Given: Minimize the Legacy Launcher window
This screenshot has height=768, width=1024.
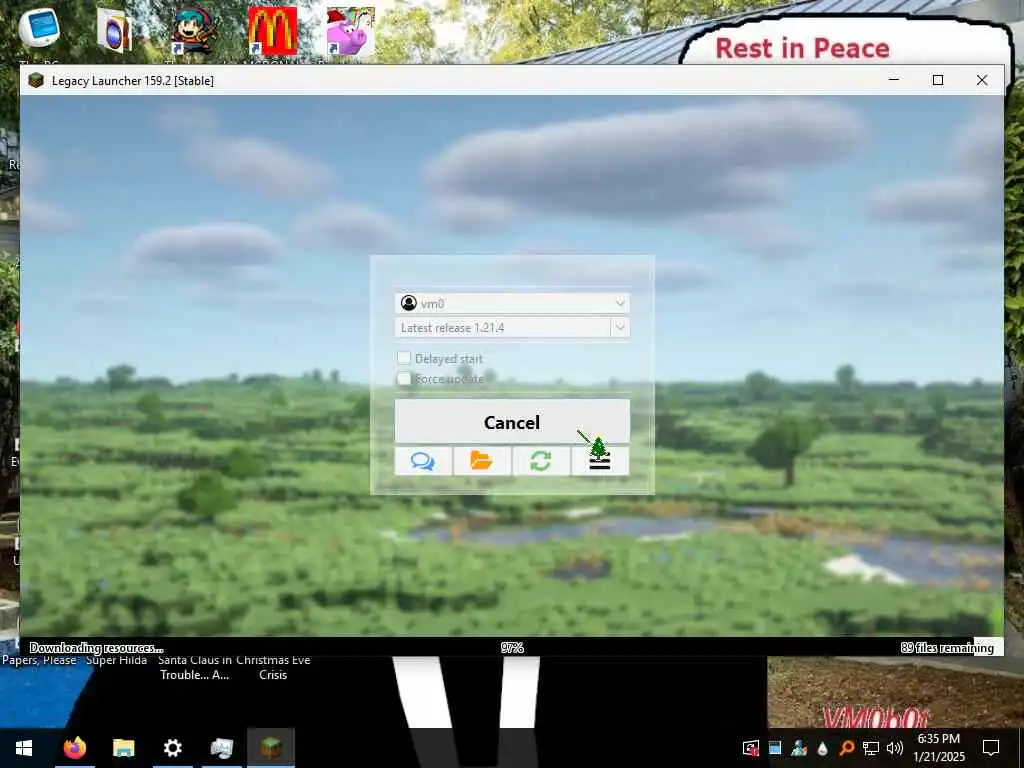Looking at the screenshot, I should (x=894, y=80).
